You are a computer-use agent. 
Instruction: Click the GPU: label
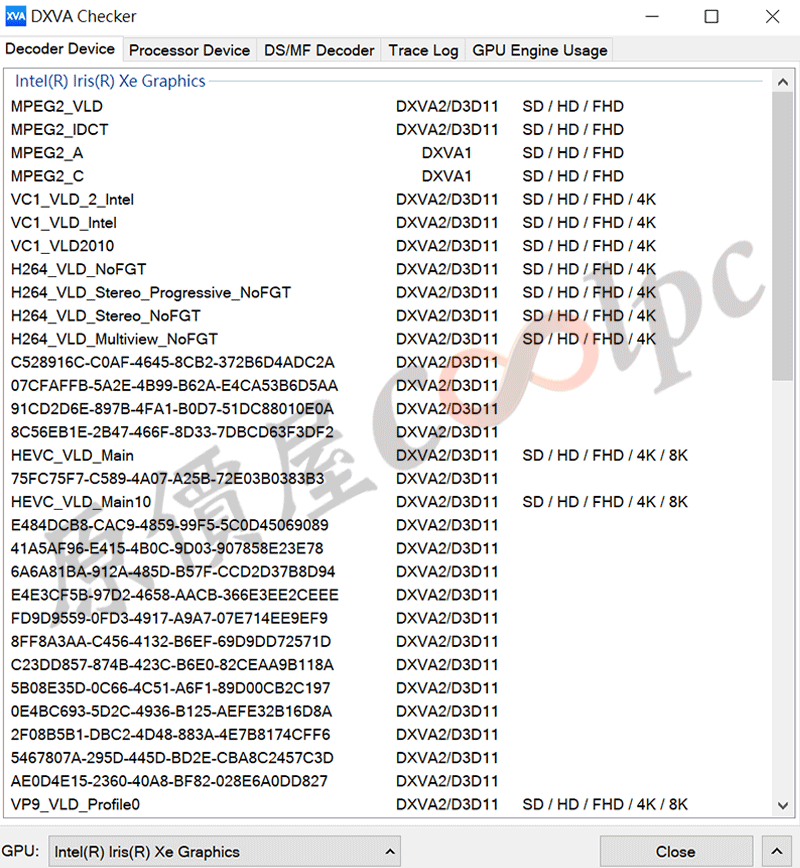click(20, 851)
